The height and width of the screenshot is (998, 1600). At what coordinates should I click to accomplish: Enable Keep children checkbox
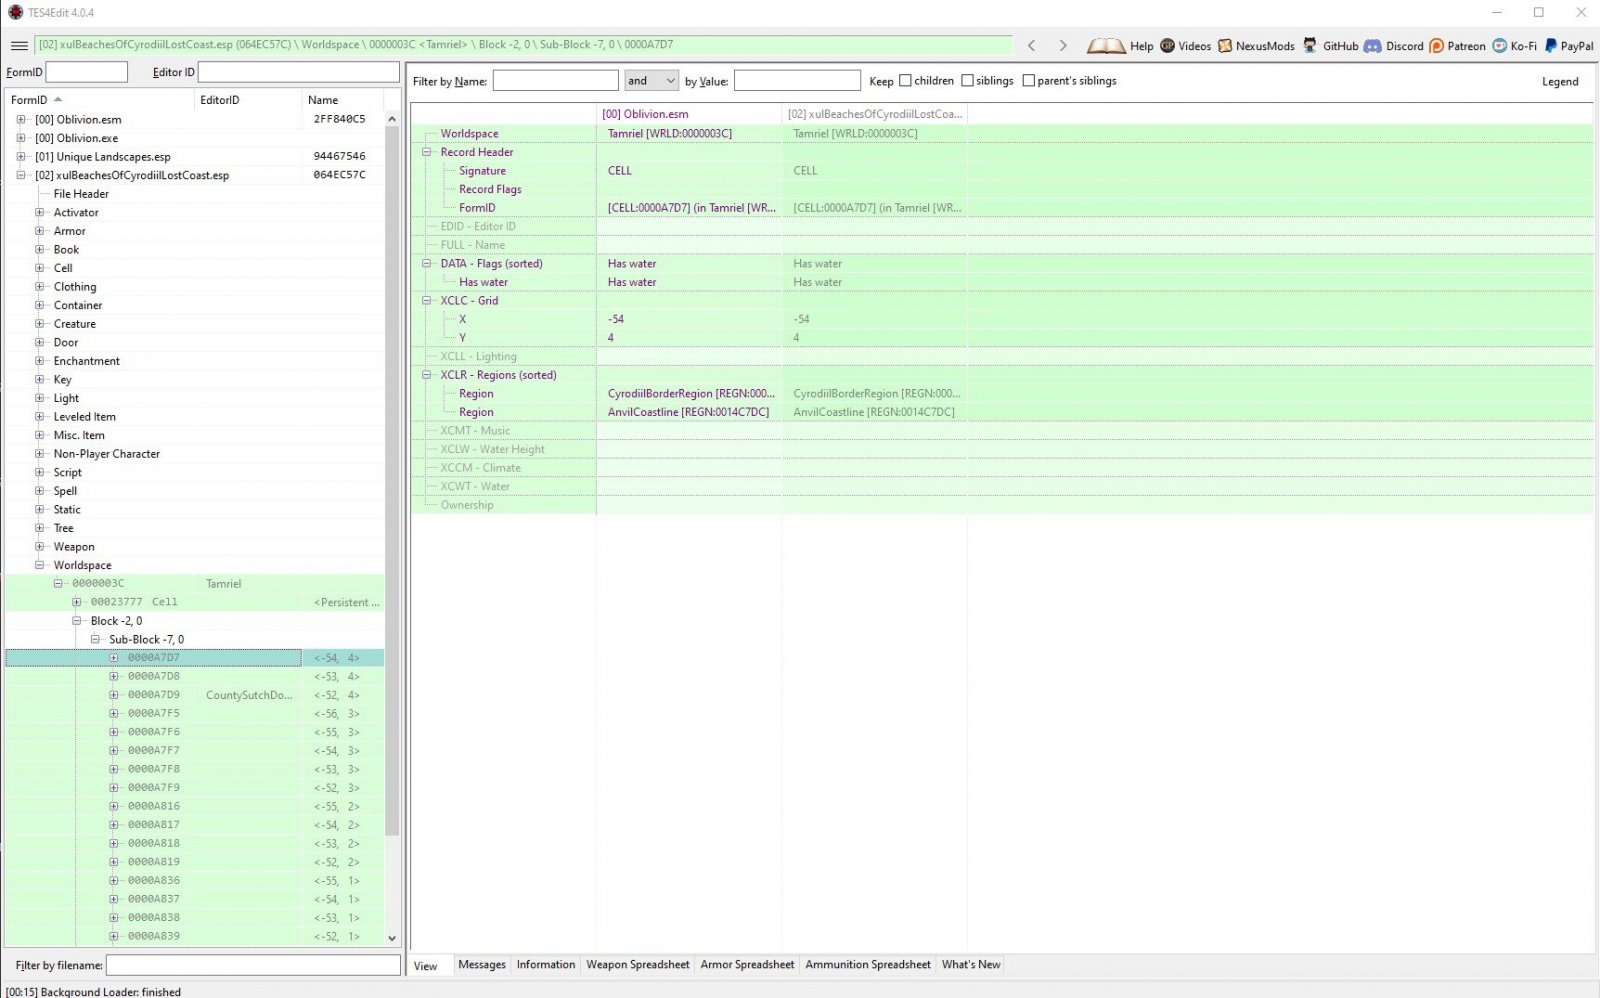(905, 81)
